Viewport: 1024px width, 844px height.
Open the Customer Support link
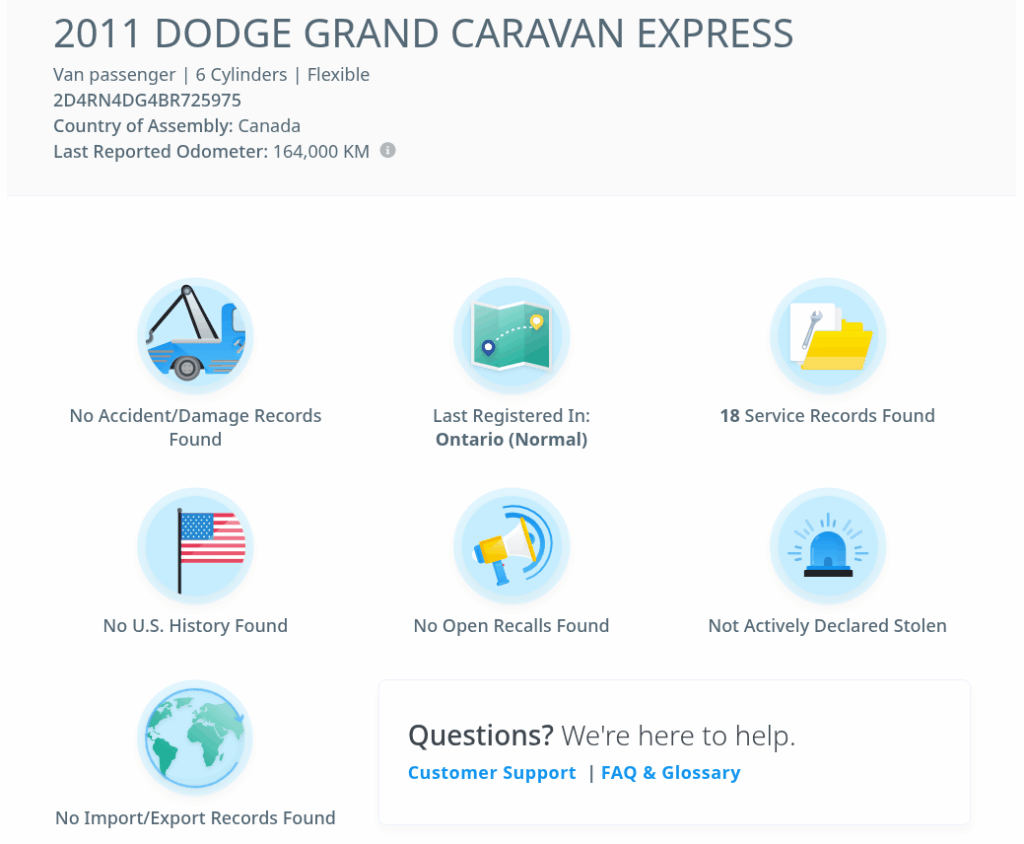tap(492, 773)
